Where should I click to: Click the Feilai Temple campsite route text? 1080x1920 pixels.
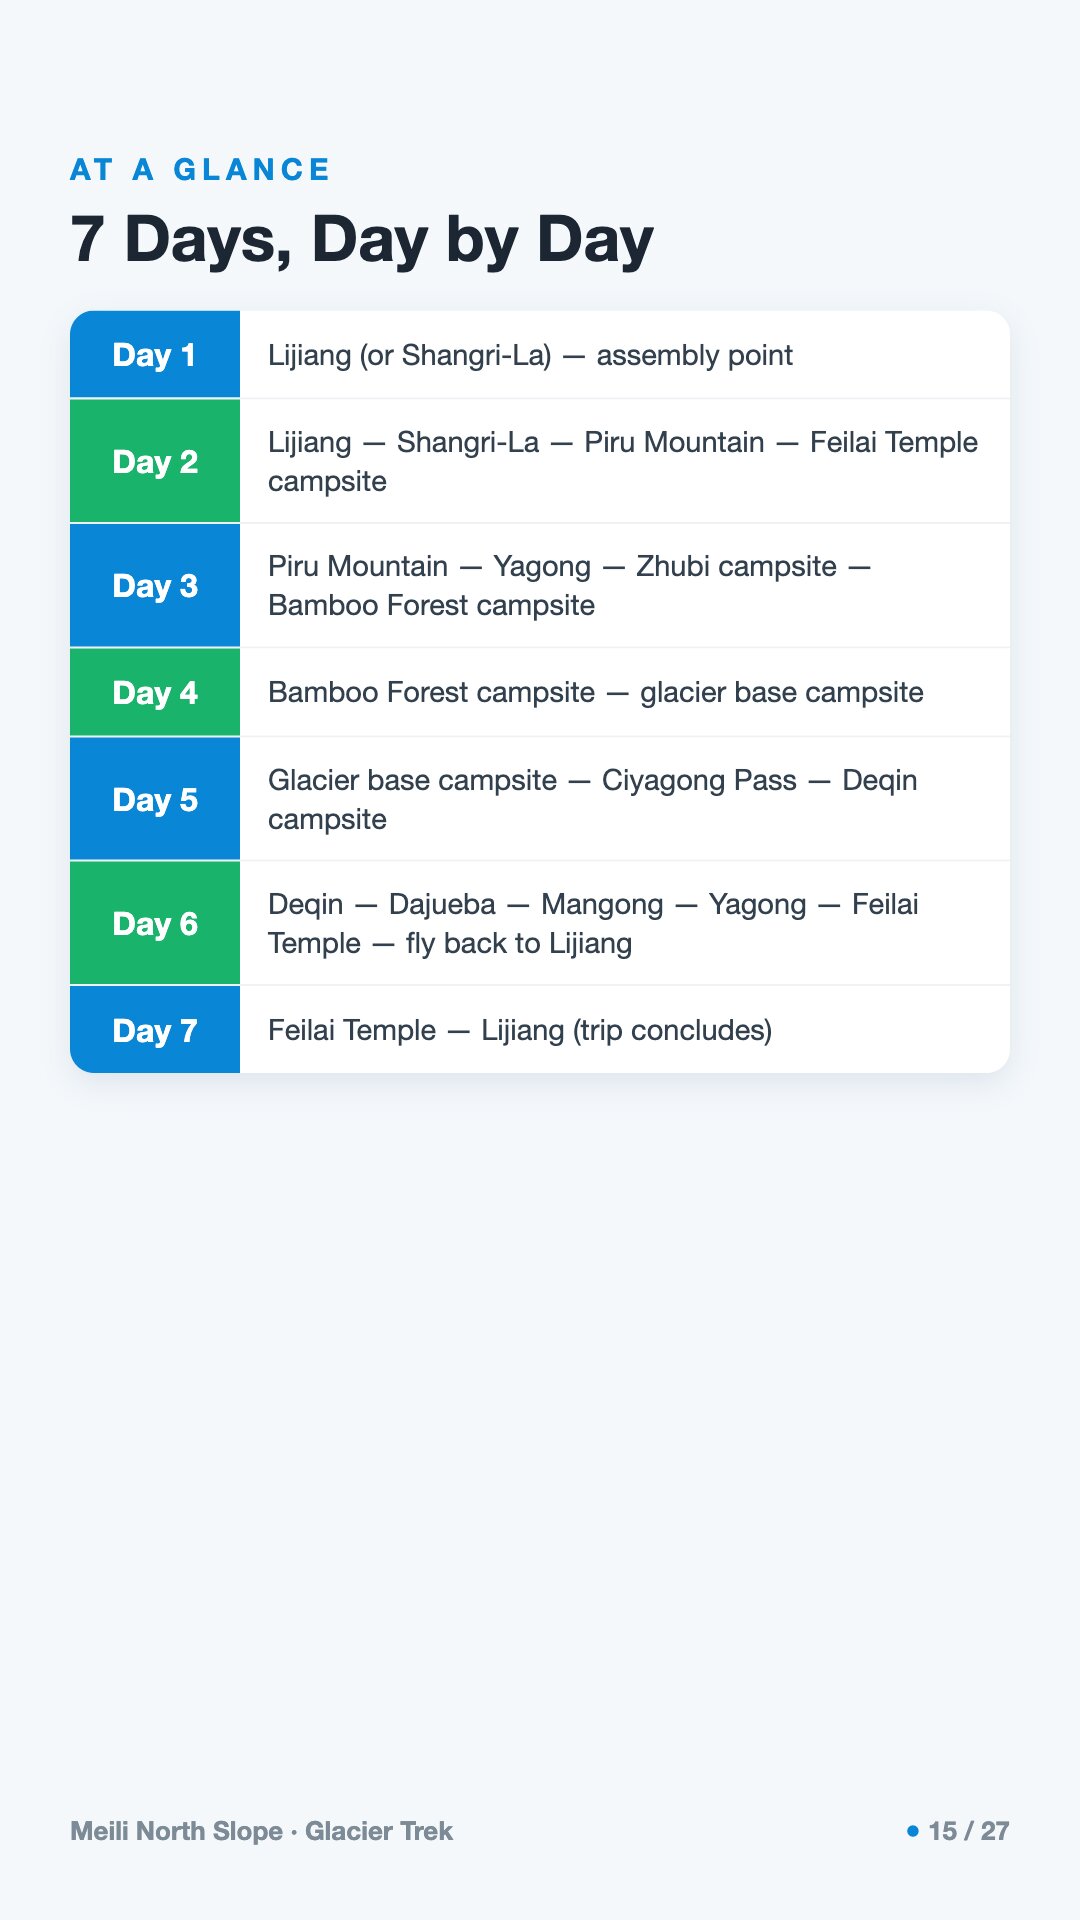click(x=623, y=461)
